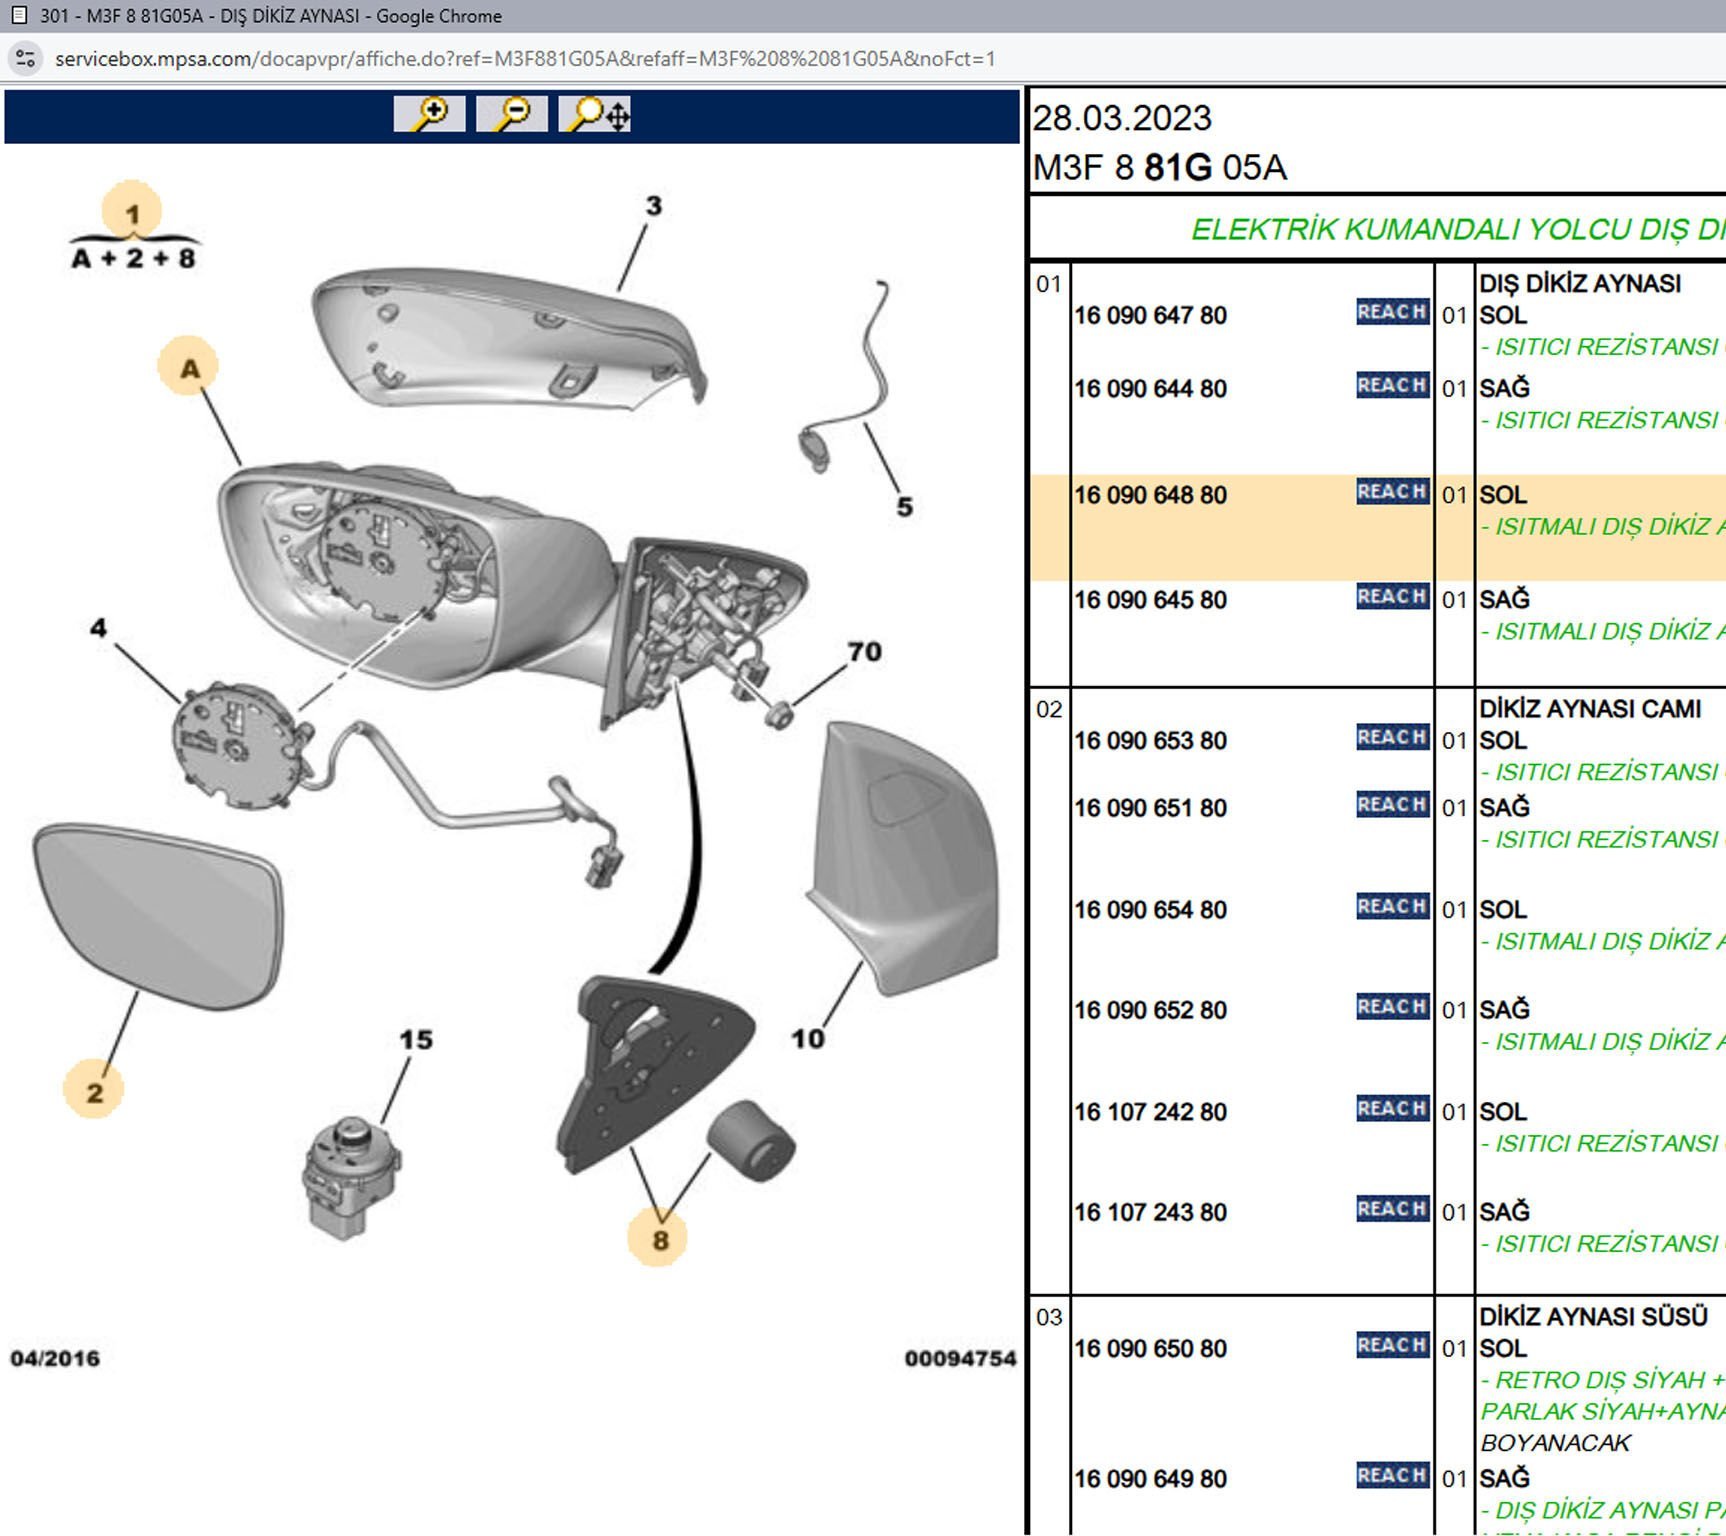Click REACH badge for part 16 107 243 80

coord(1392,1209)
